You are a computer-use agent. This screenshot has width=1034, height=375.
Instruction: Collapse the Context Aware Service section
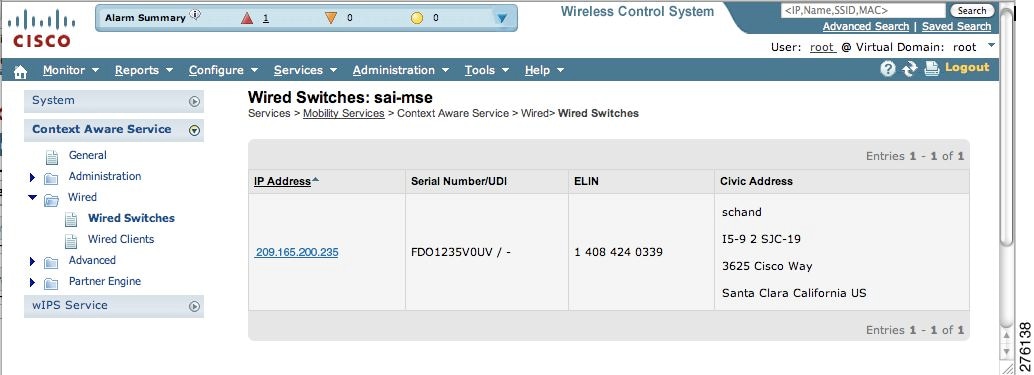(x=194, y=130)
